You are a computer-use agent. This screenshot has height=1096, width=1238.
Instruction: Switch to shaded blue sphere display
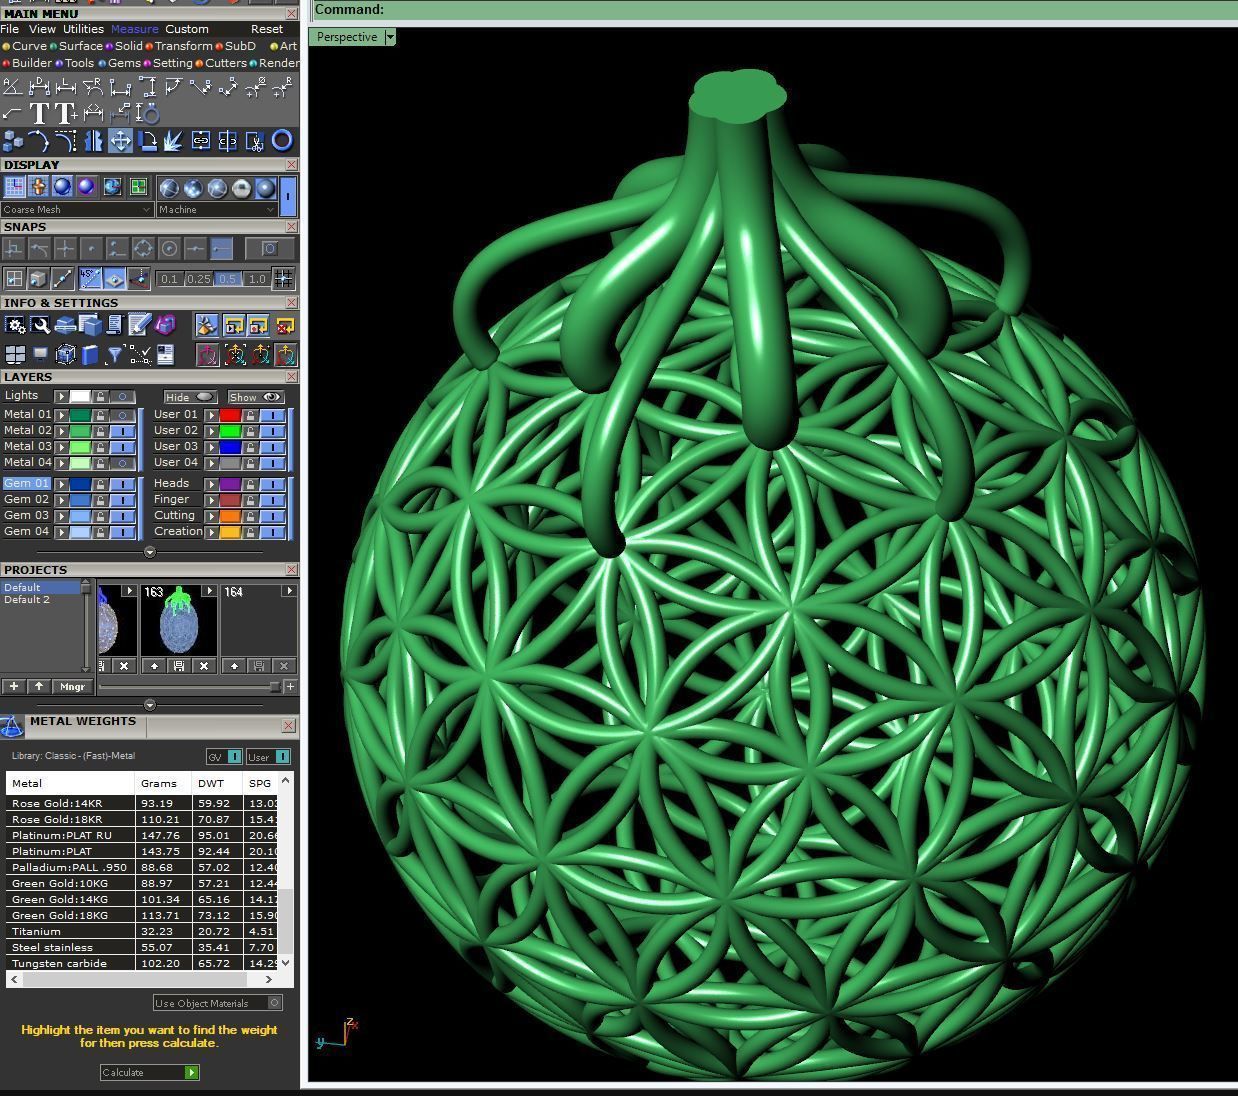[62, 187]
